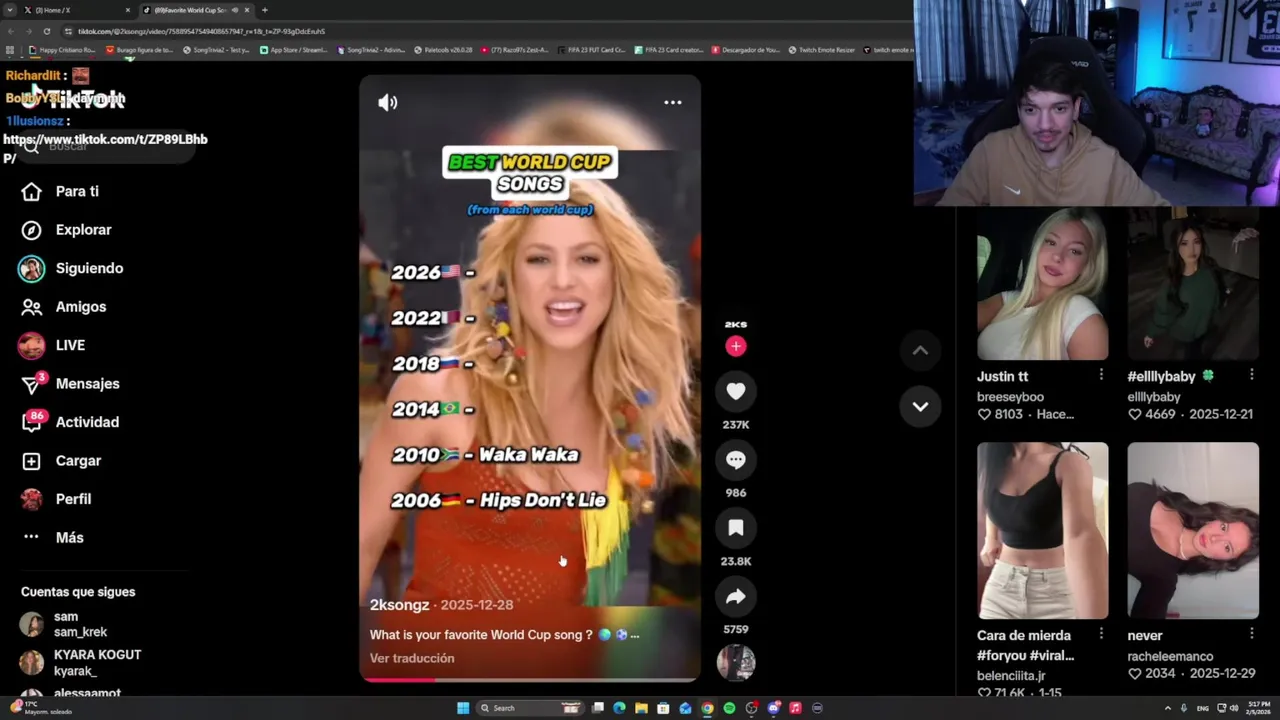Open the three-dot options on the video

click(x=673, y=102)
